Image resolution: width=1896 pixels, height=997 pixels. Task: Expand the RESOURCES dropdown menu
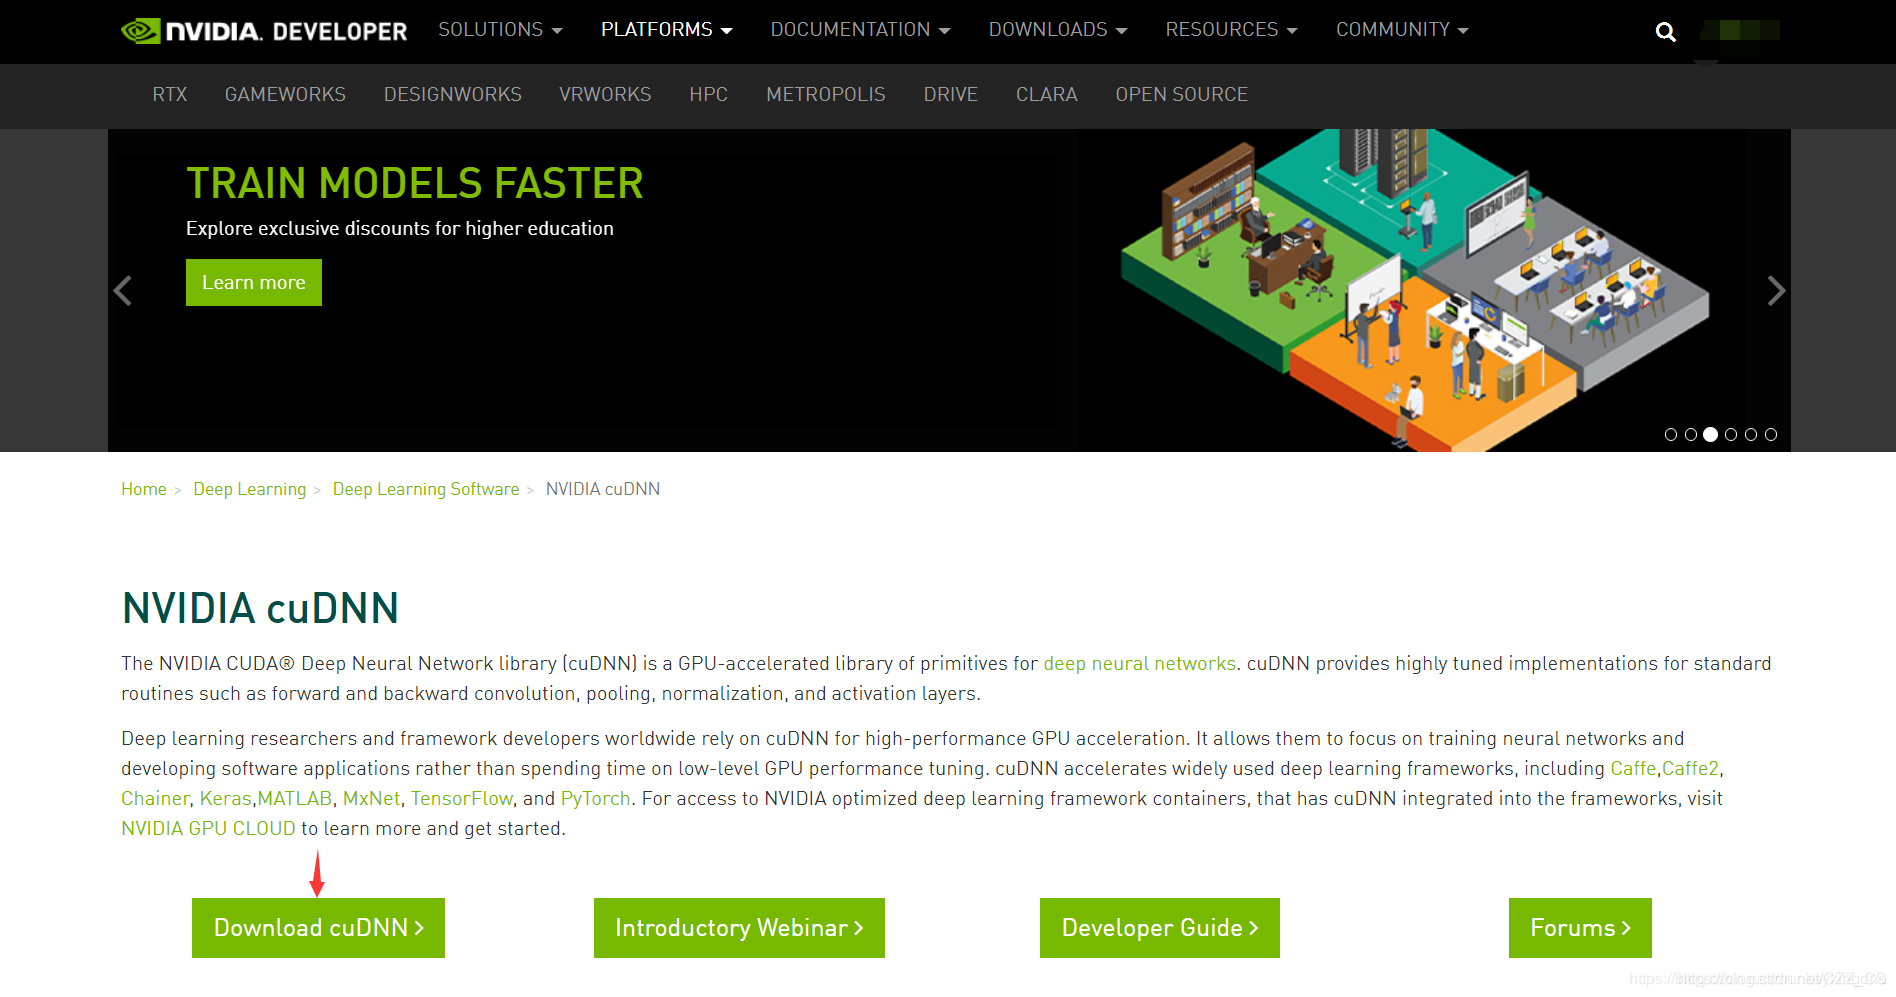(1231, 30)
